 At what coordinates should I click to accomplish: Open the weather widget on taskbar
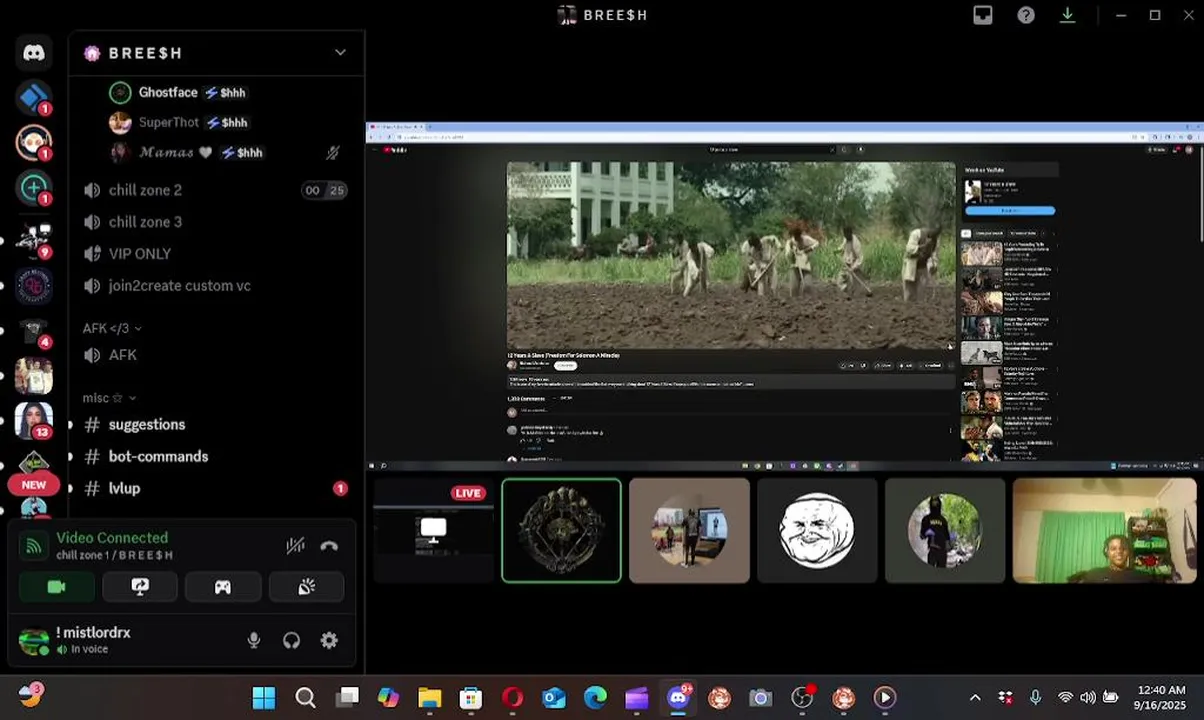coord(30,695)
